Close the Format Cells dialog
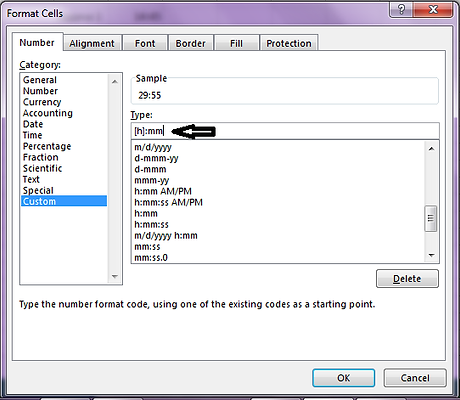 coord(433,9)
